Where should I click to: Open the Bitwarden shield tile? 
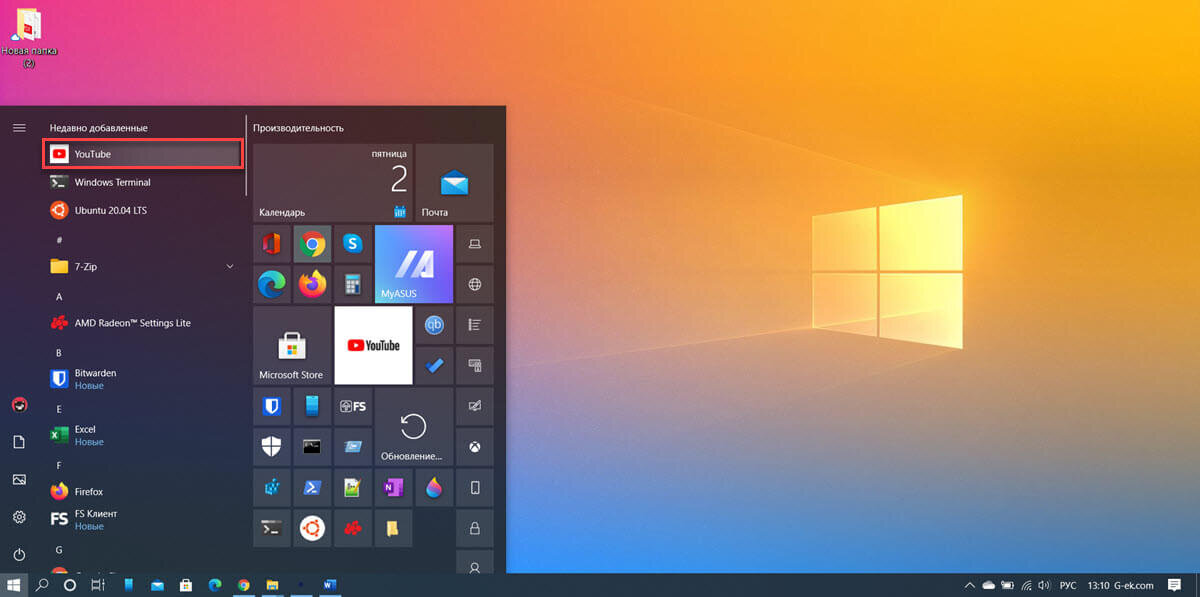point(272,406)
